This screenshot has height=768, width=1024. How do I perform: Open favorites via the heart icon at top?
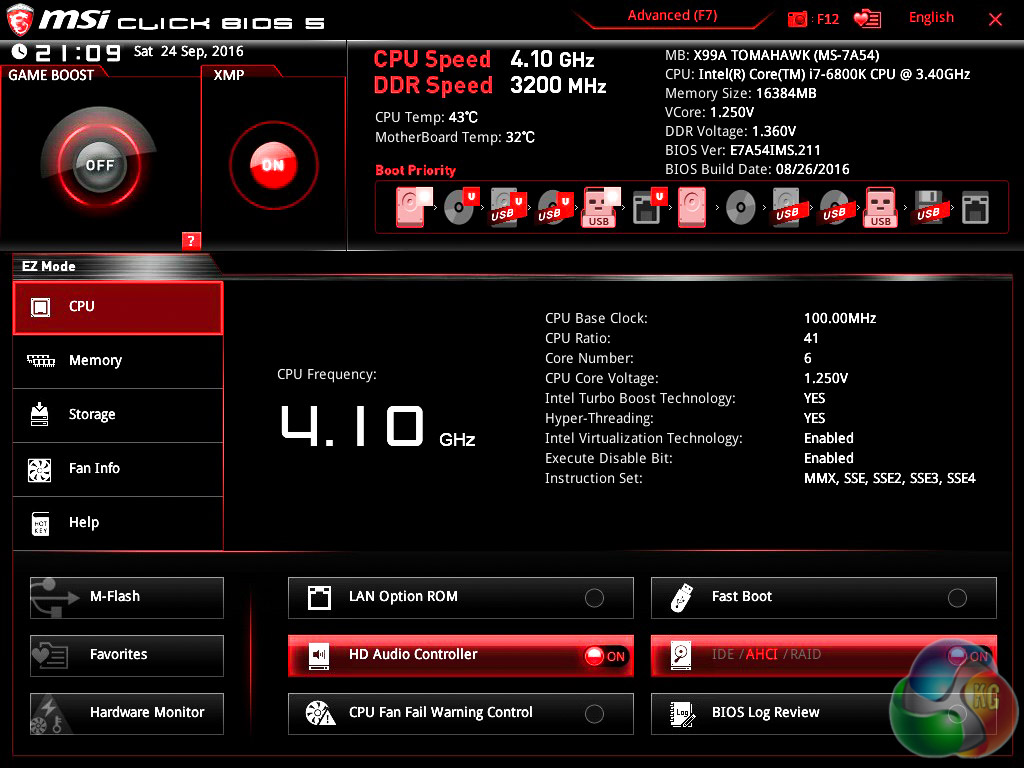pyautogui.click(x=867, y=19)
